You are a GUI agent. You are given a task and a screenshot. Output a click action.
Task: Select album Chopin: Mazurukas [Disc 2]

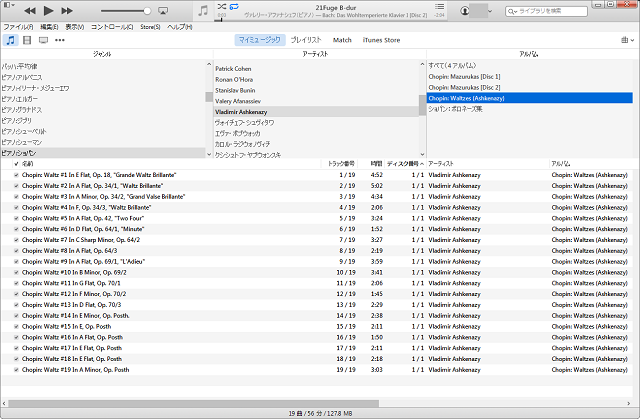coord(464,87)
